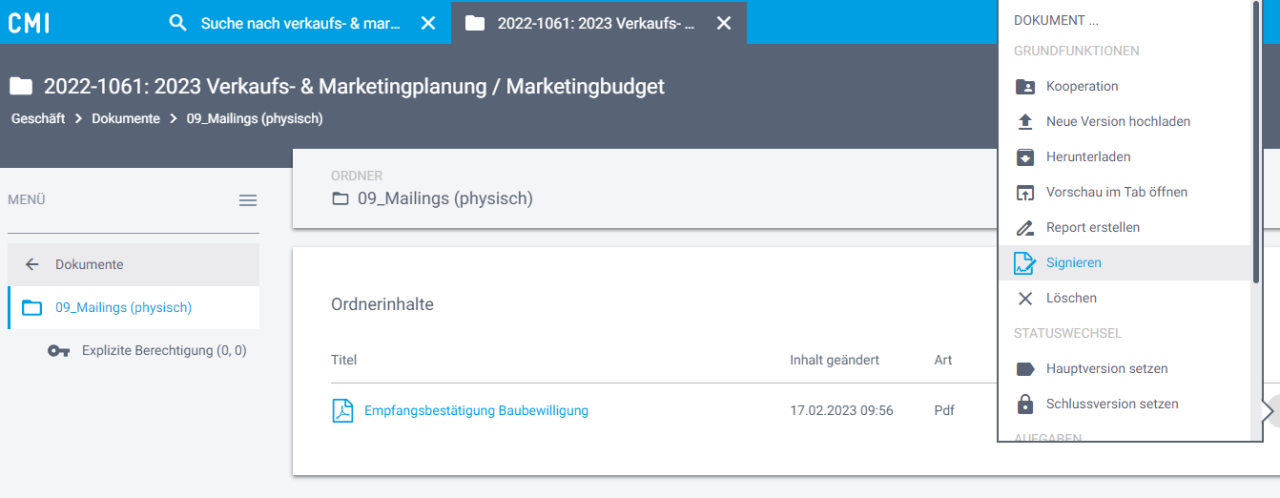Click the Hauptversion setzen tag icon
1280x498 pixels.
(1025, 369)
